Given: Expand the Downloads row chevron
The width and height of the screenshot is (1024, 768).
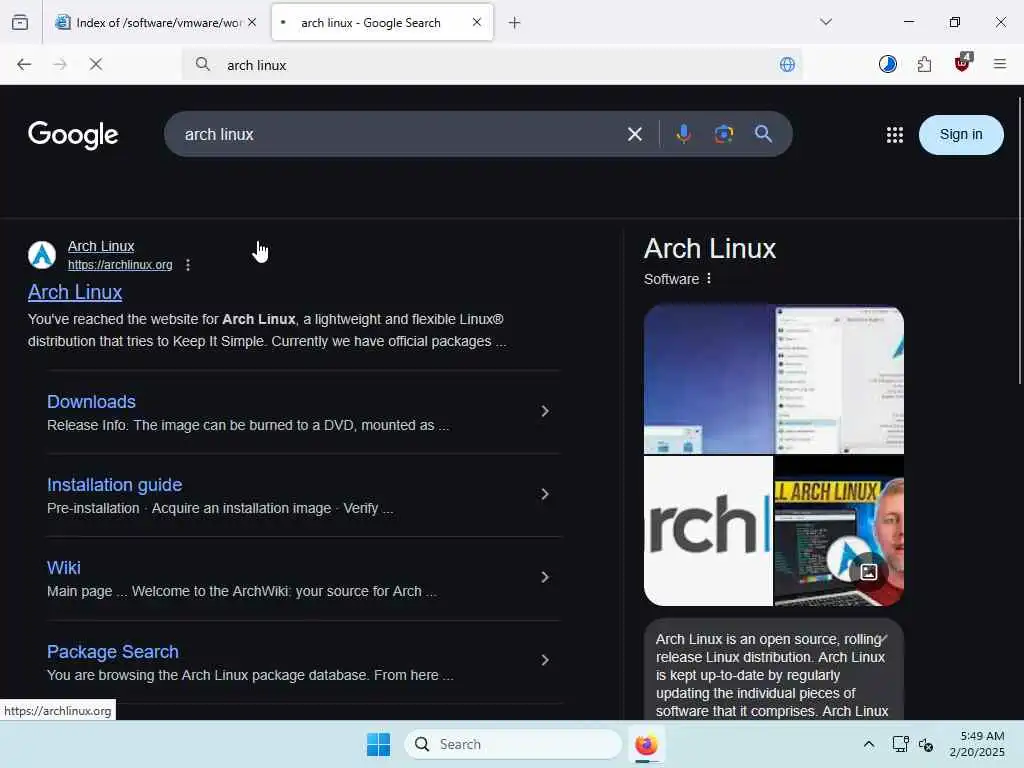Looking at the screenshot, I should 545,411.
